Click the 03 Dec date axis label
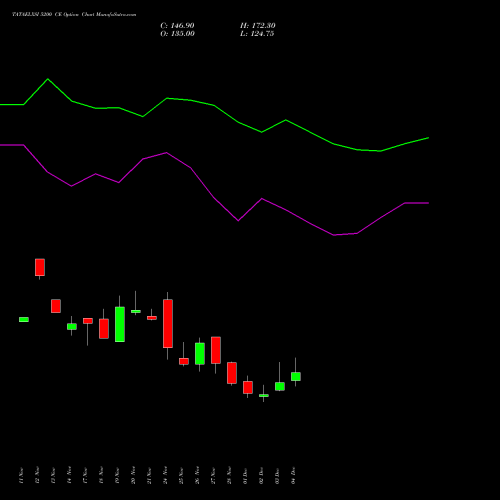This screenshot has height=500, width=500. click(x=277, y=476)
